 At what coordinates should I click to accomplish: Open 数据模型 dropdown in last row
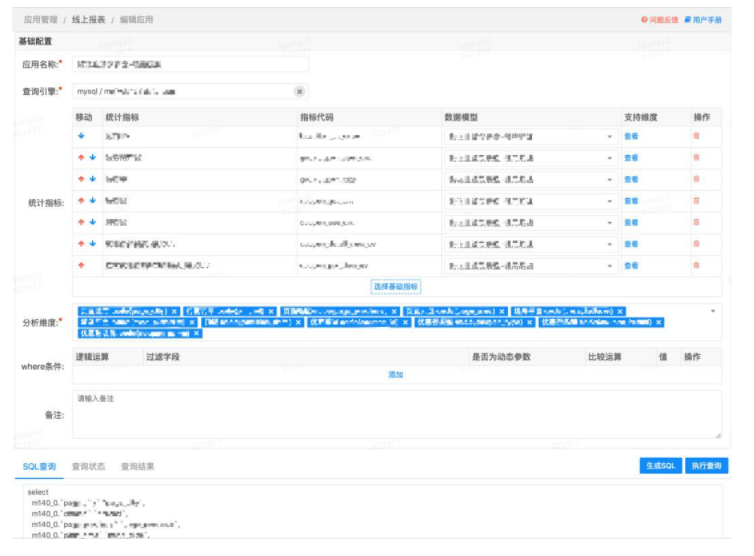coord(609,266)
